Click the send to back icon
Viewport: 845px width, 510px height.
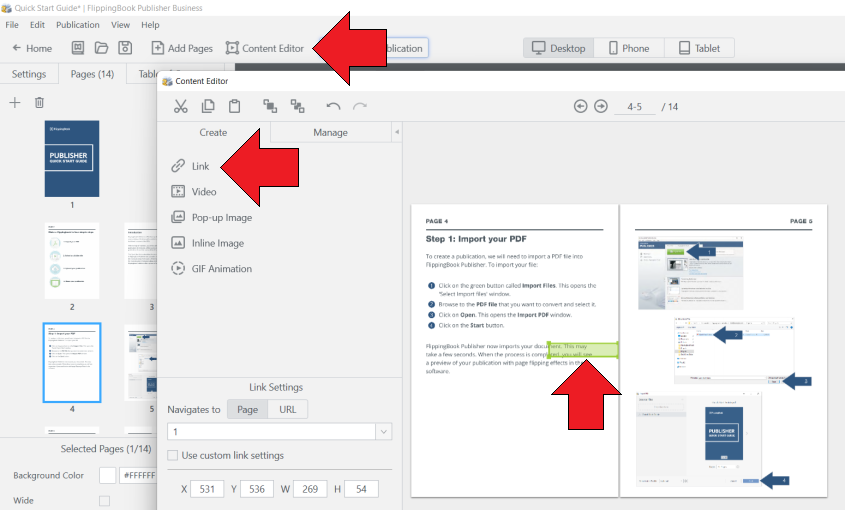coord(297,106)
